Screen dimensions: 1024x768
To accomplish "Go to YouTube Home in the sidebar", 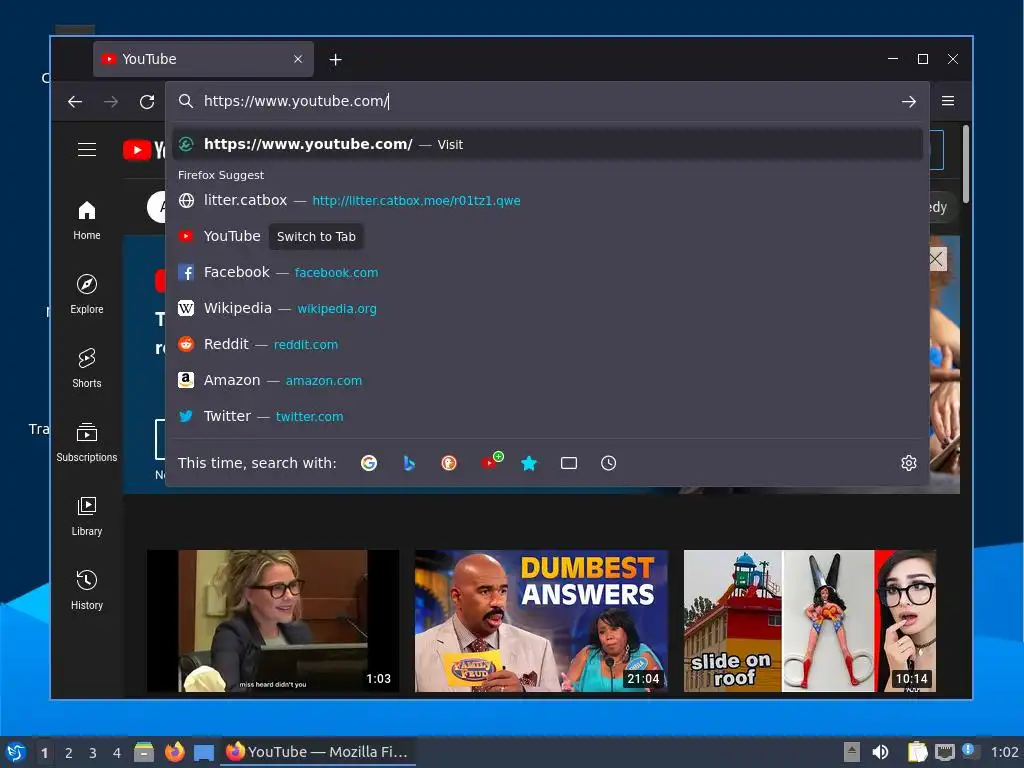I will click(x=87, y=221).
